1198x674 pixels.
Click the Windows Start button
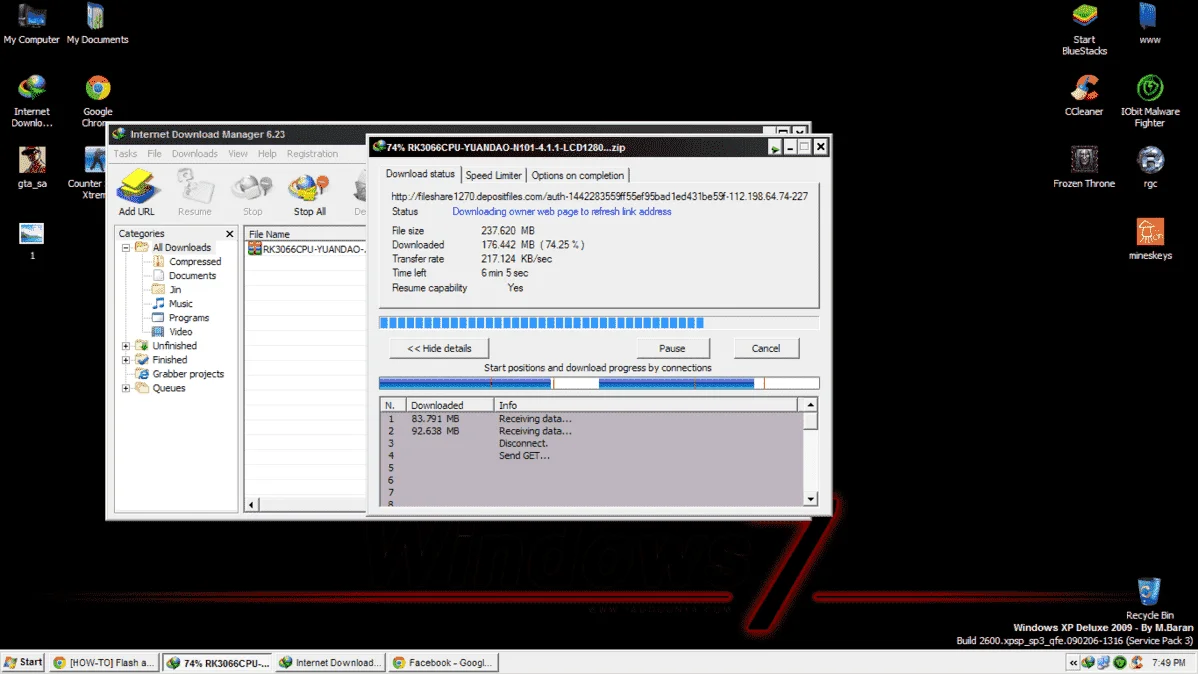(23, 663)
